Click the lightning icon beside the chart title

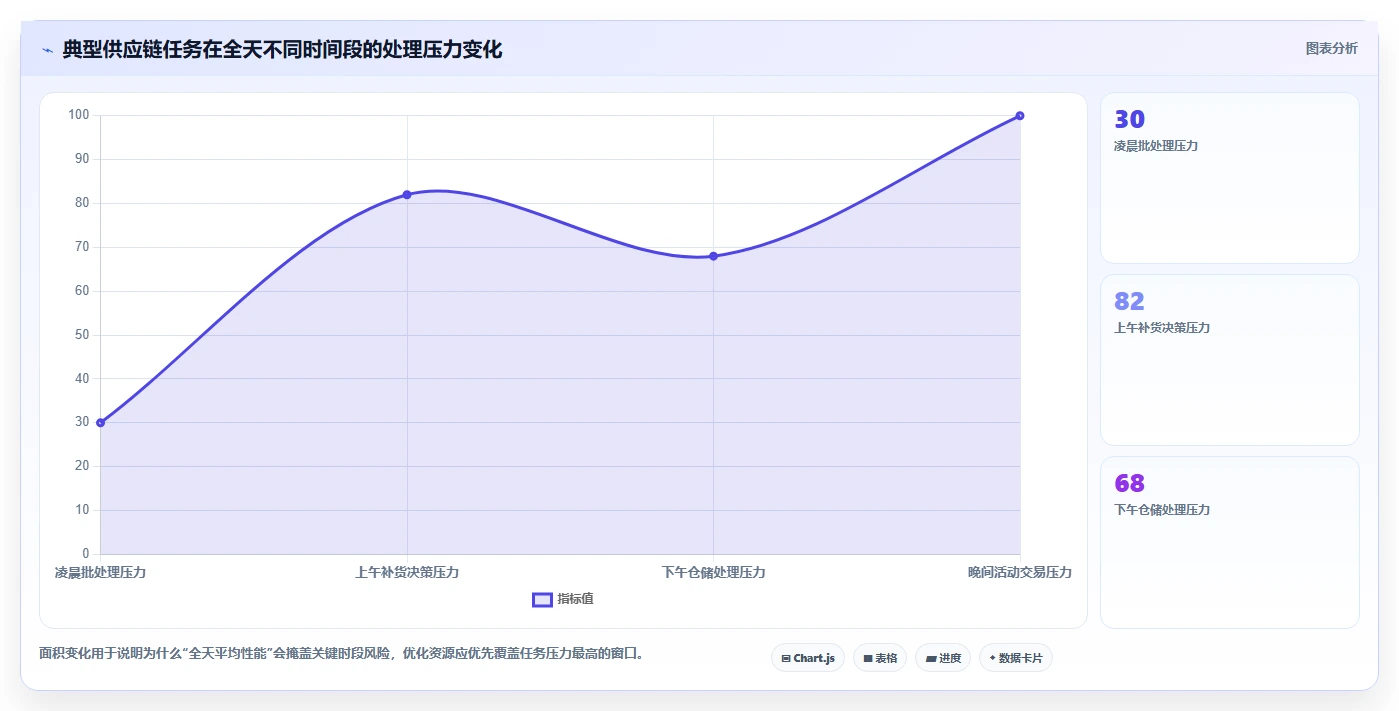pos(47,50)
